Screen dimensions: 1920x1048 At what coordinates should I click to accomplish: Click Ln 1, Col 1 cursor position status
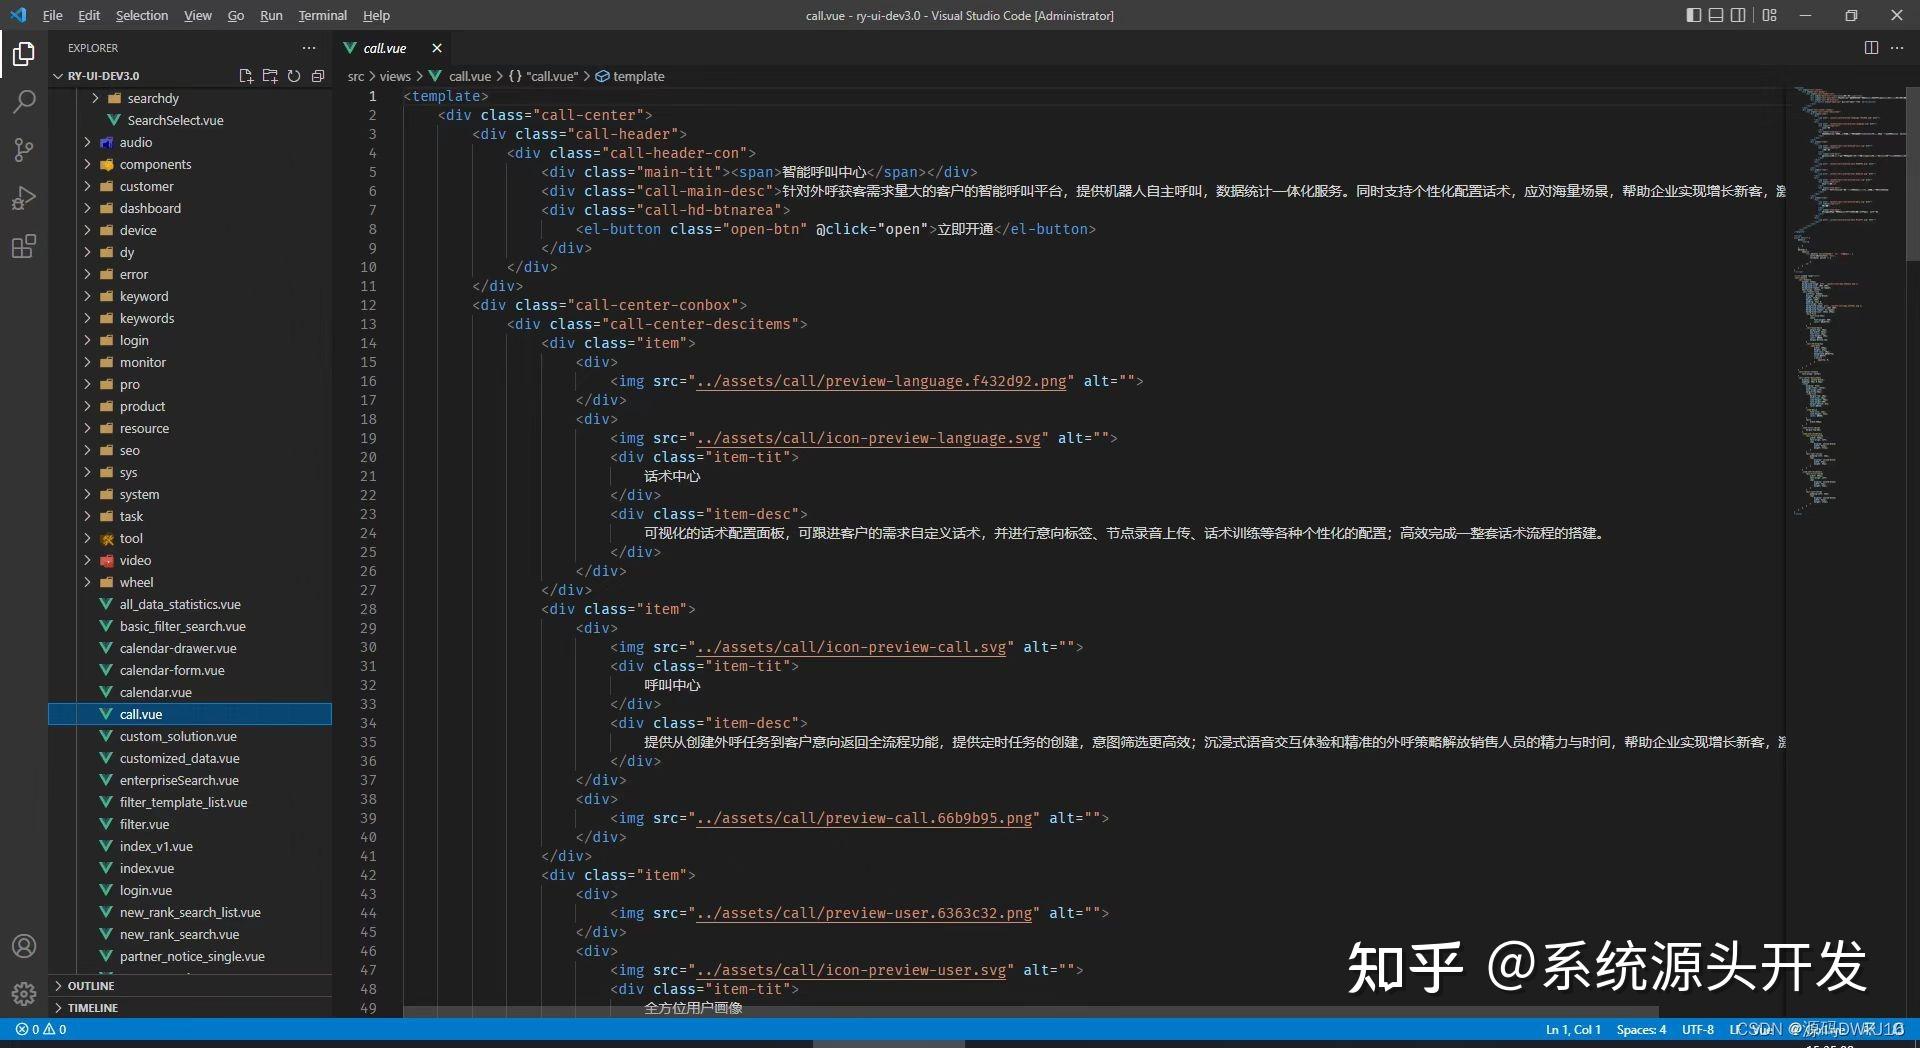(1573, 1029)
